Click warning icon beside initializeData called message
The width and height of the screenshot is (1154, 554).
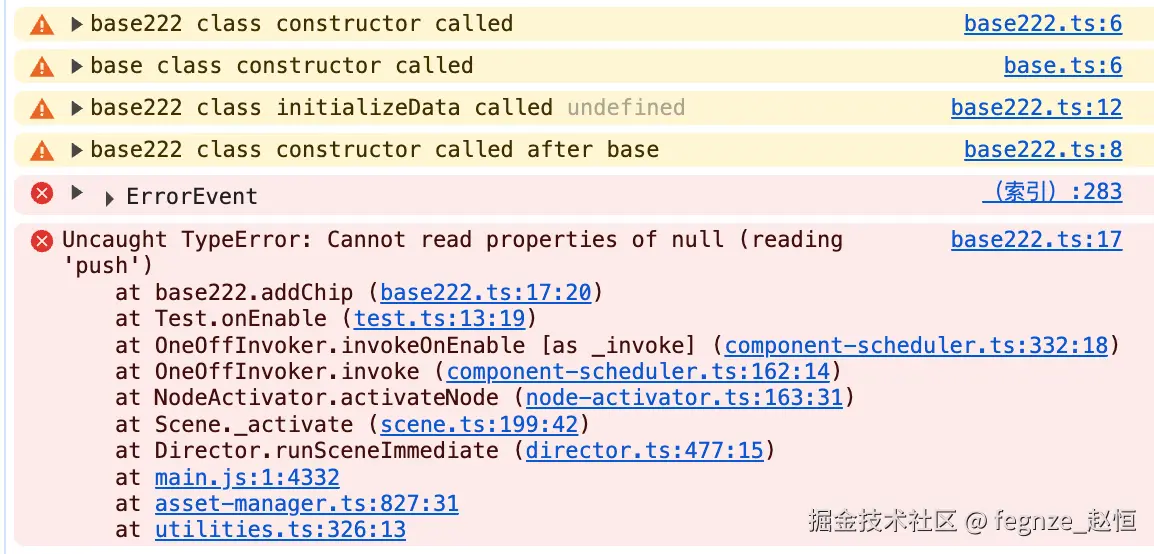[42, 108]
